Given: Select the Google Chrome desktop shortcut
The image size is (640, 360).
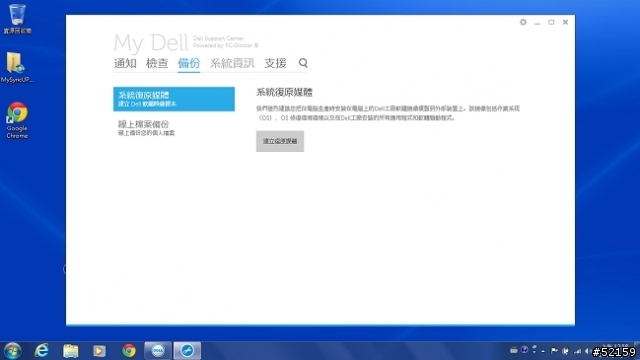Looking at the screenshot, I should [x=17, y=121].
